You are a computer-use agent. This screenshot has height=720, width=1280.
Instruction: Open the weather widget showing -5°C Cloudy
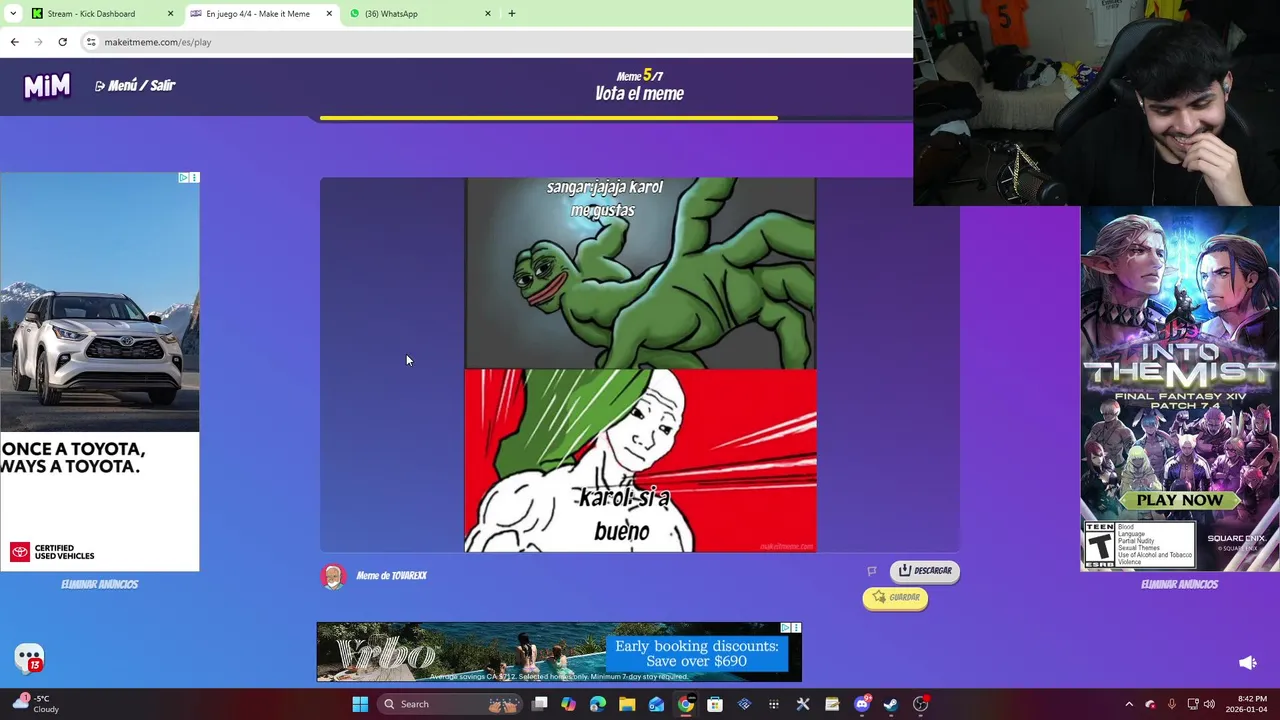(x=36, y=704)
